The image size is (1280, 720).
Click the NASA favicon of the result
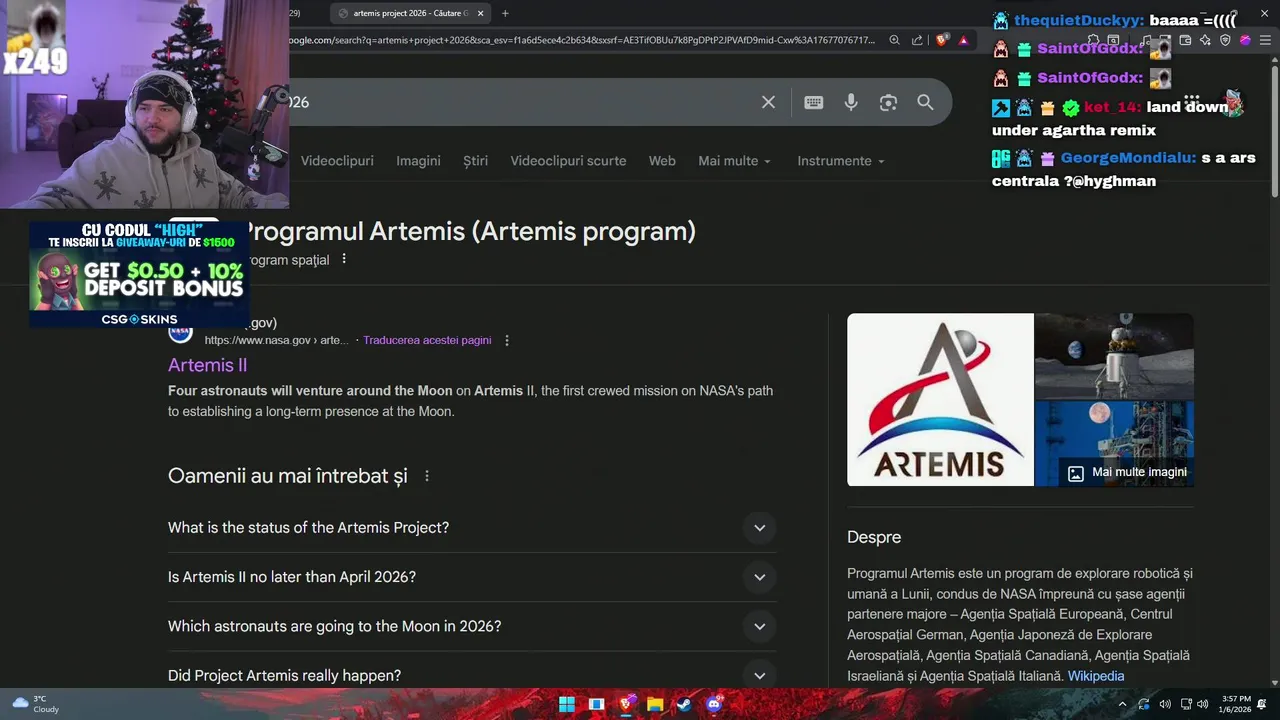coord(181,331)
